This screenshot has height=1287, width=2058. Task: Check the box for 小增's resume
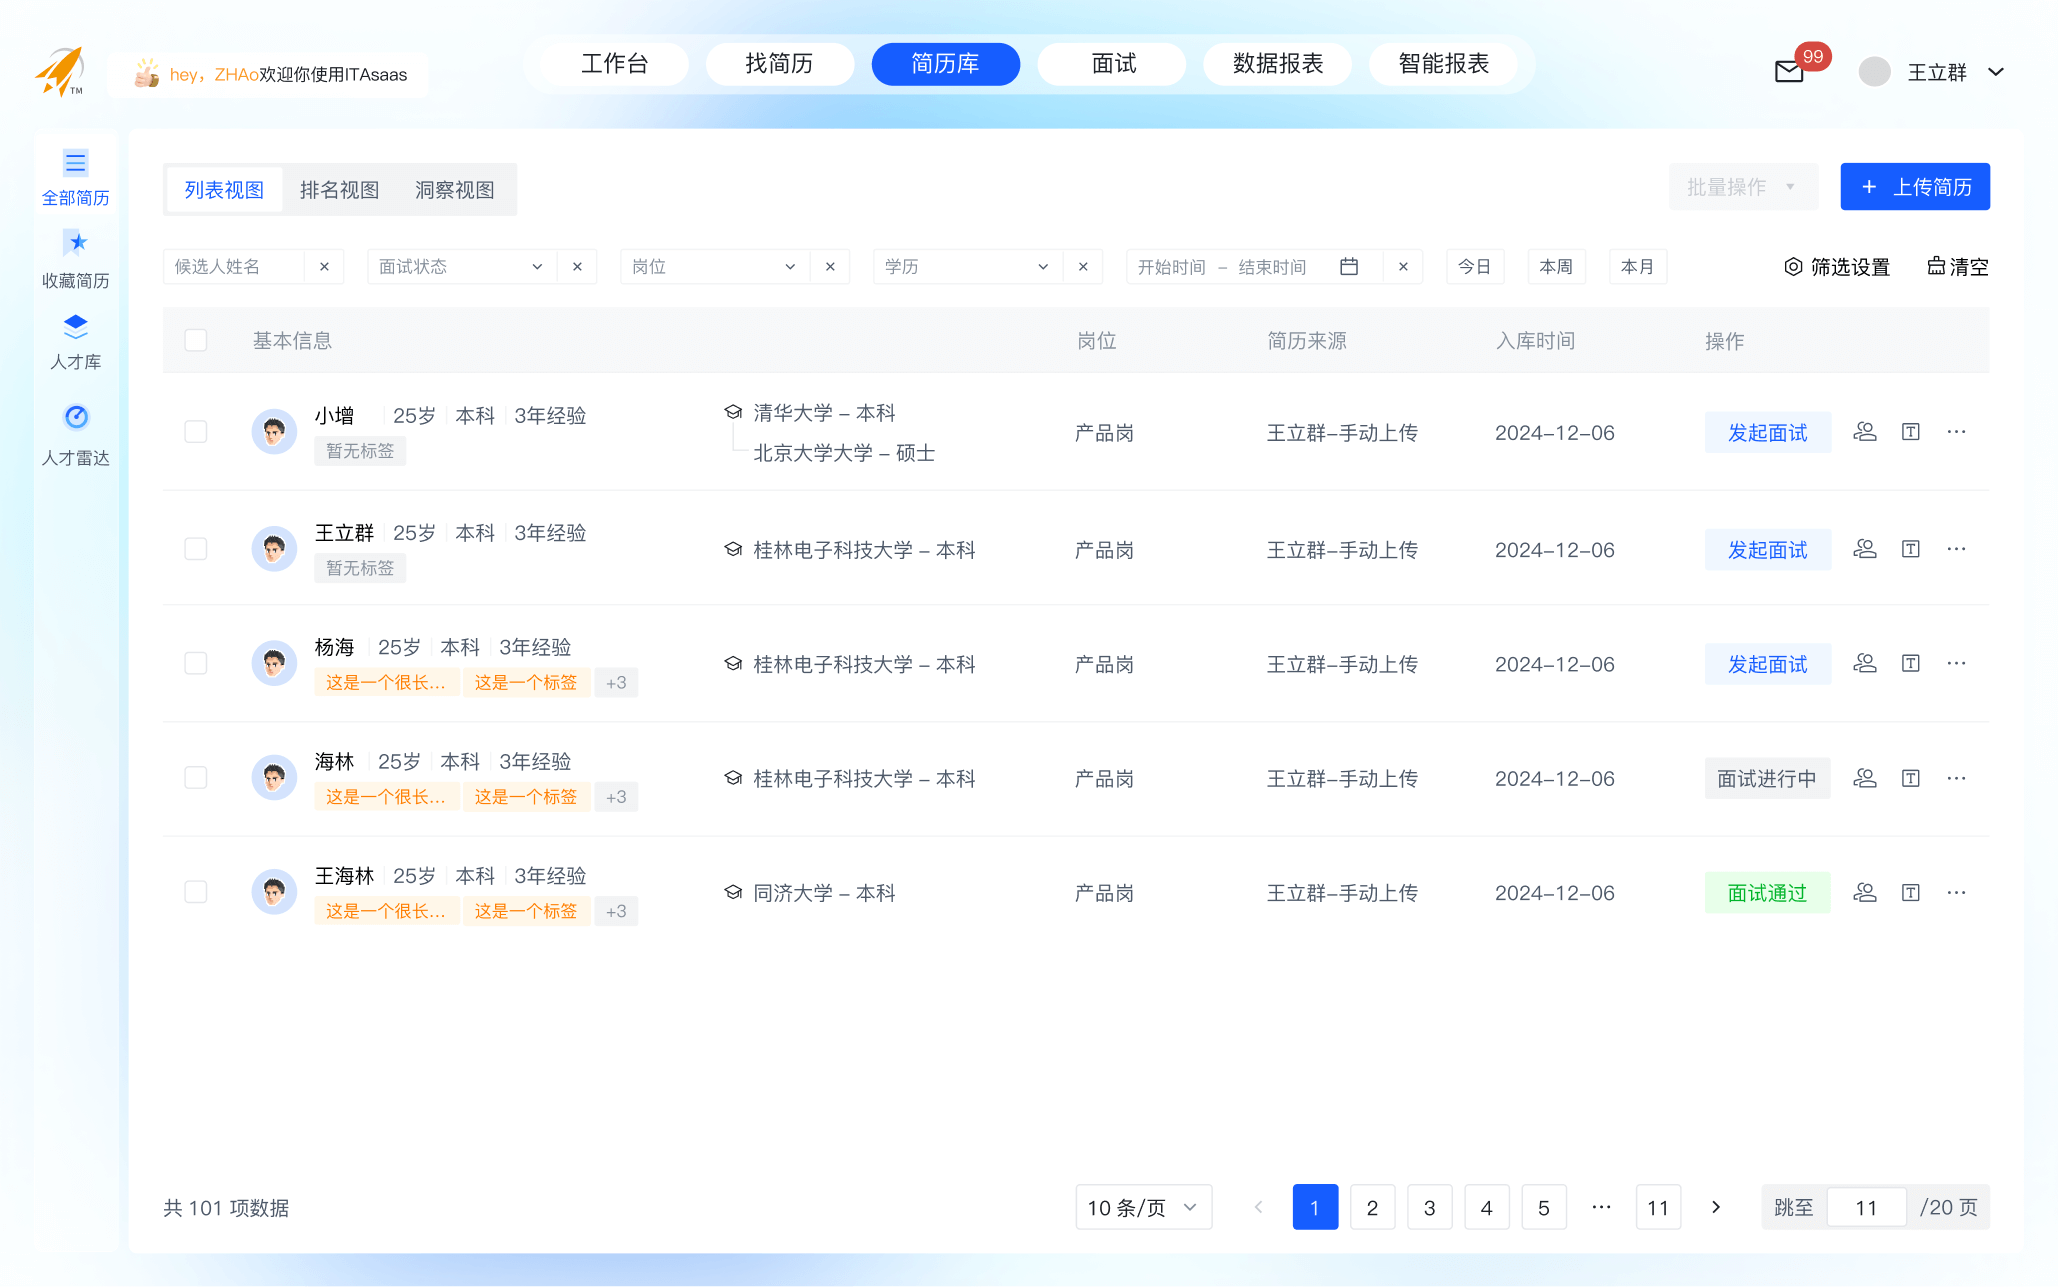(x=196, y=432)
